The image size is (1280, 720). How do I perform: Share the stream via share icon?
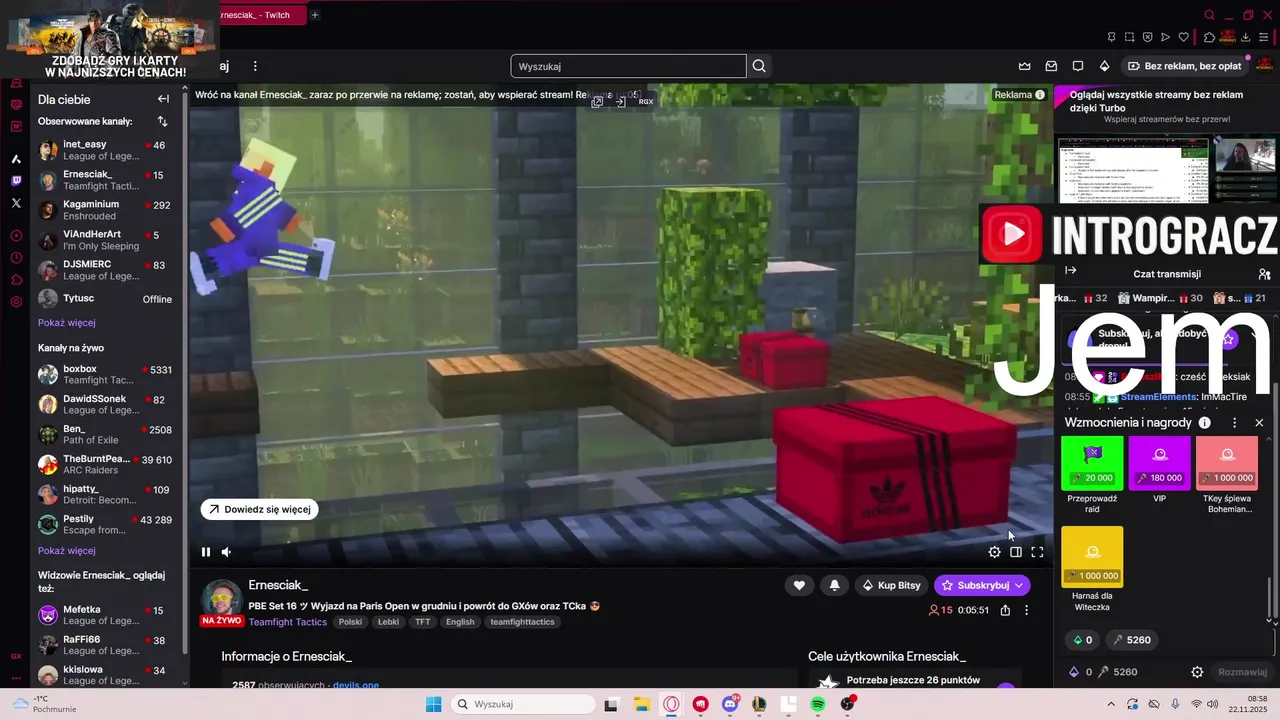(1005, 610)
